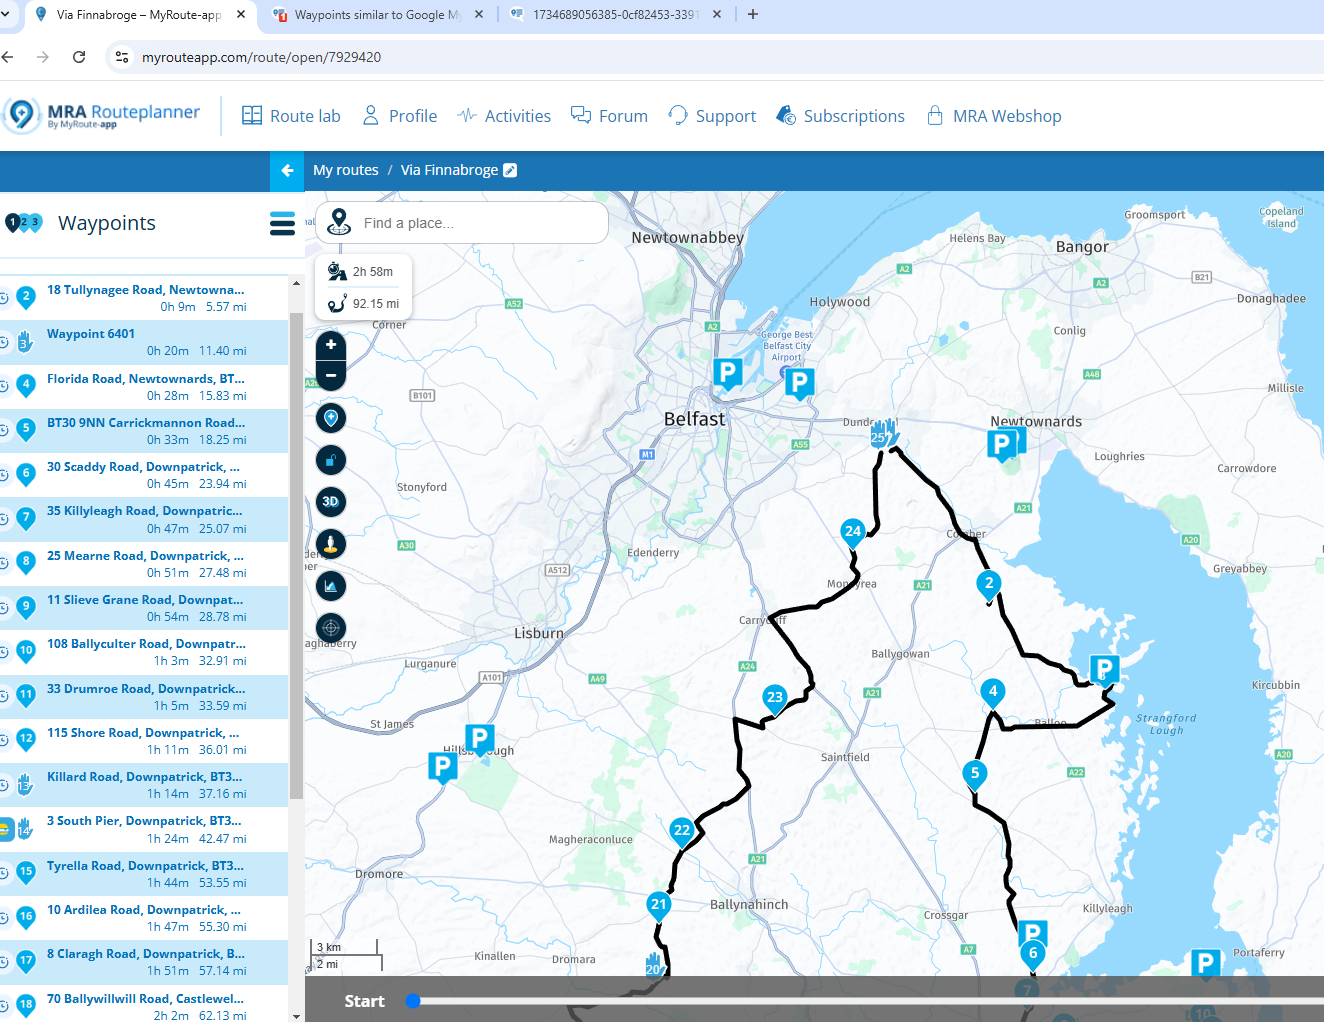Edit the route name Via Finnabroge
This screenshot has width=1324, height=1022.
click(x=510, y=170)
